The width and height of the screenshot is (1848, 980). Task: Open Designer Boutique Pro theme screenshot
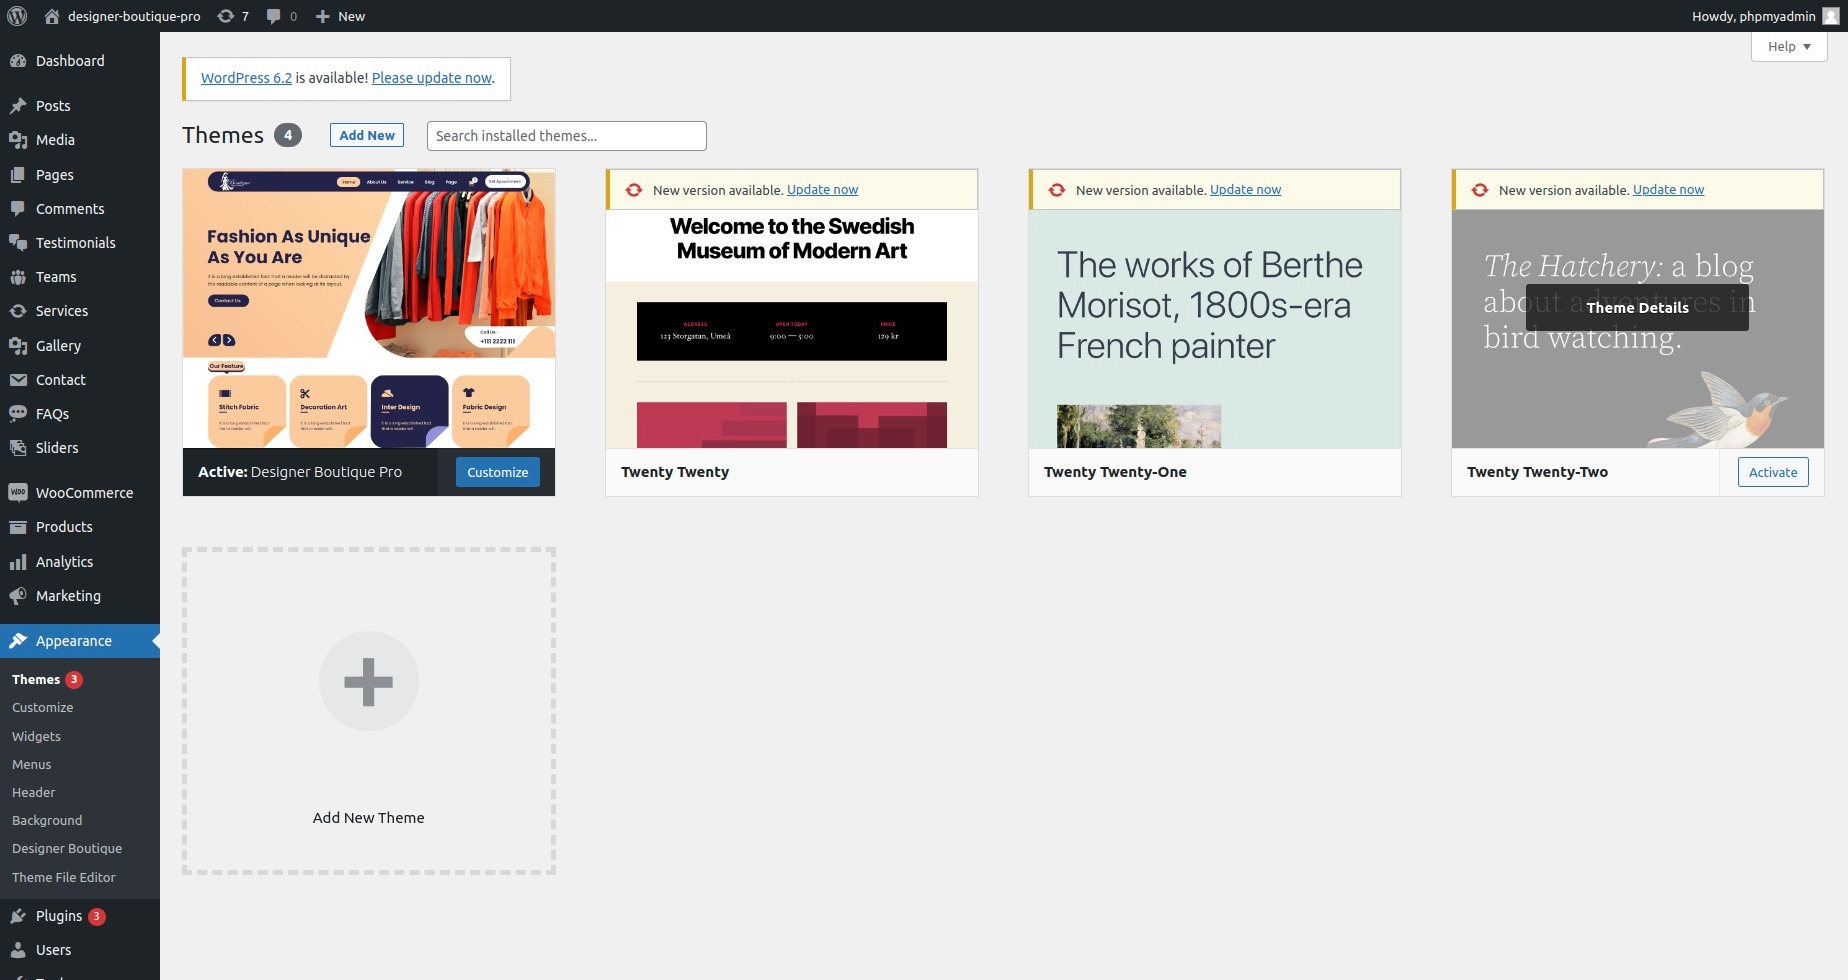pos(369,308)
